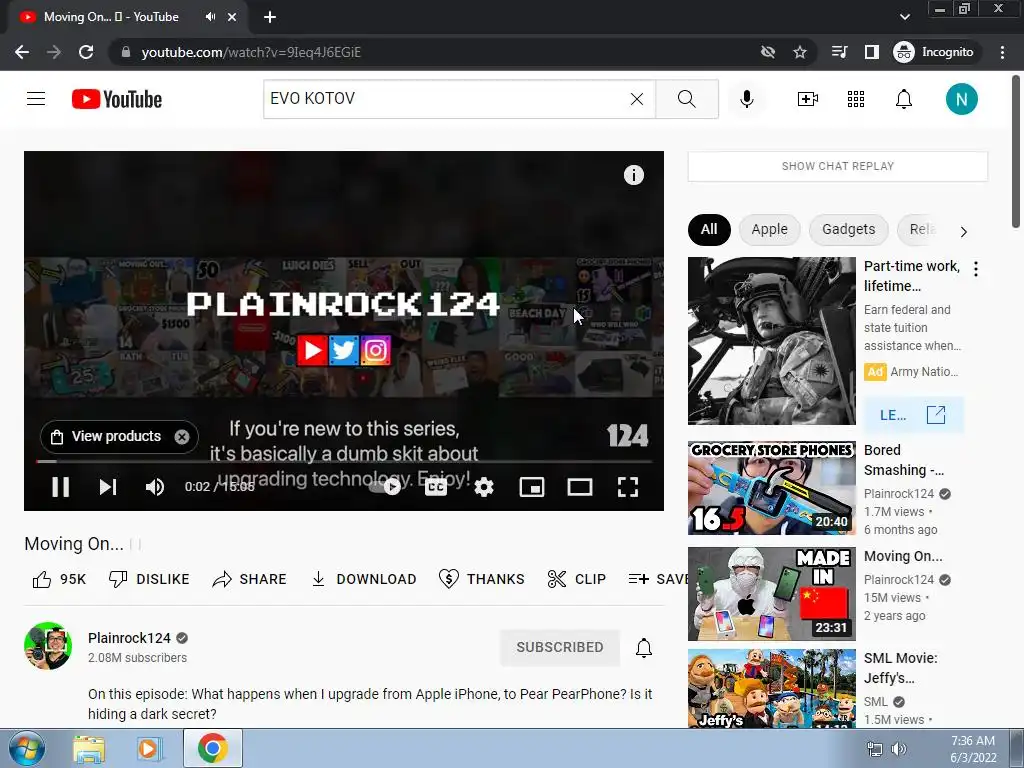Download the video
Screen dimensions: 1024x768
(x=364, y=579)
